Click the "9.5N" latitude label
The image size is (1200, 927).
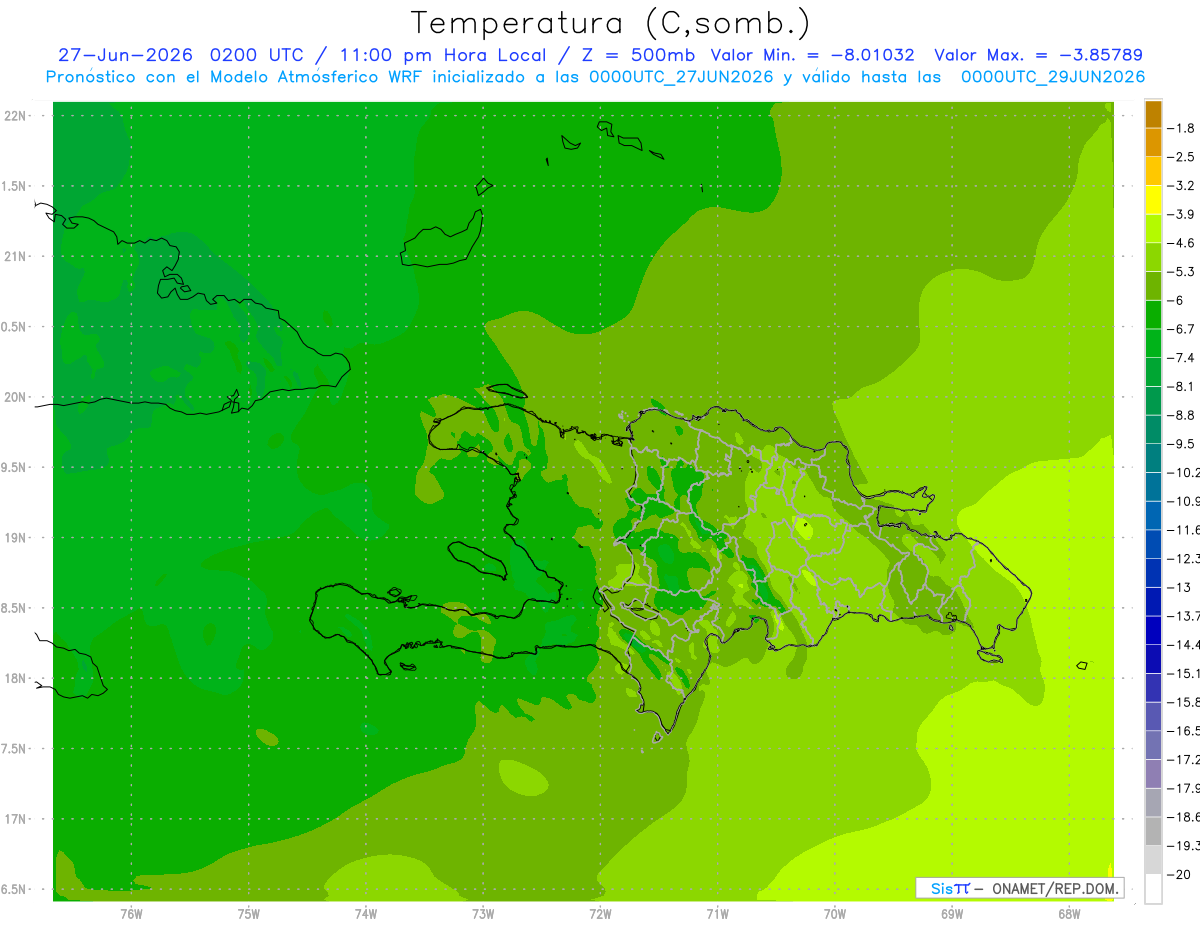pos(15,467)
